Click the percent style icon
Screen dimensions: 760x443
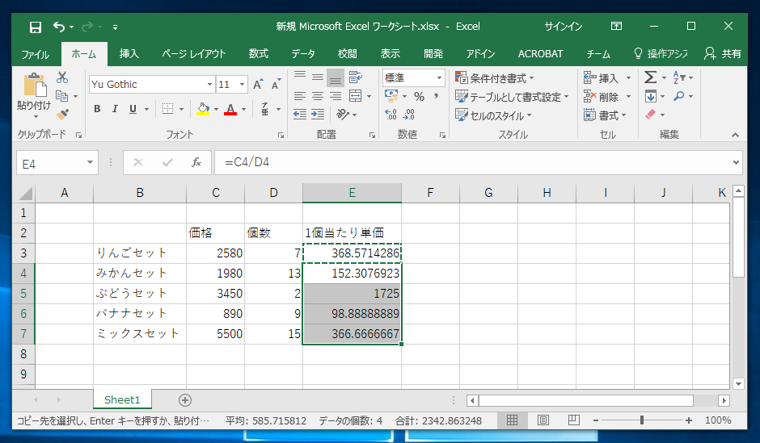click(419, 97)
